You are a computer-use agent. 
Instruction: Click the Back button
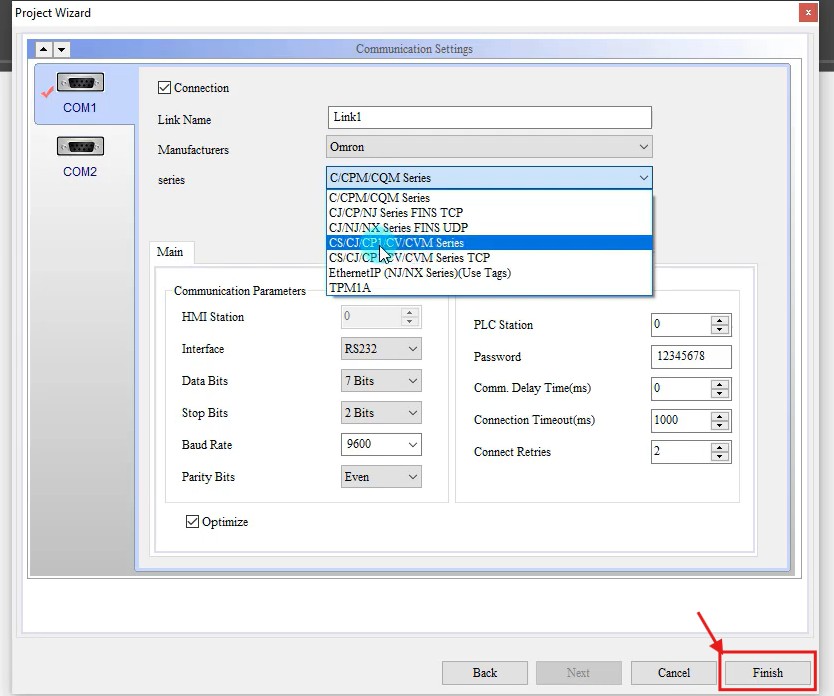coord(485,673)
